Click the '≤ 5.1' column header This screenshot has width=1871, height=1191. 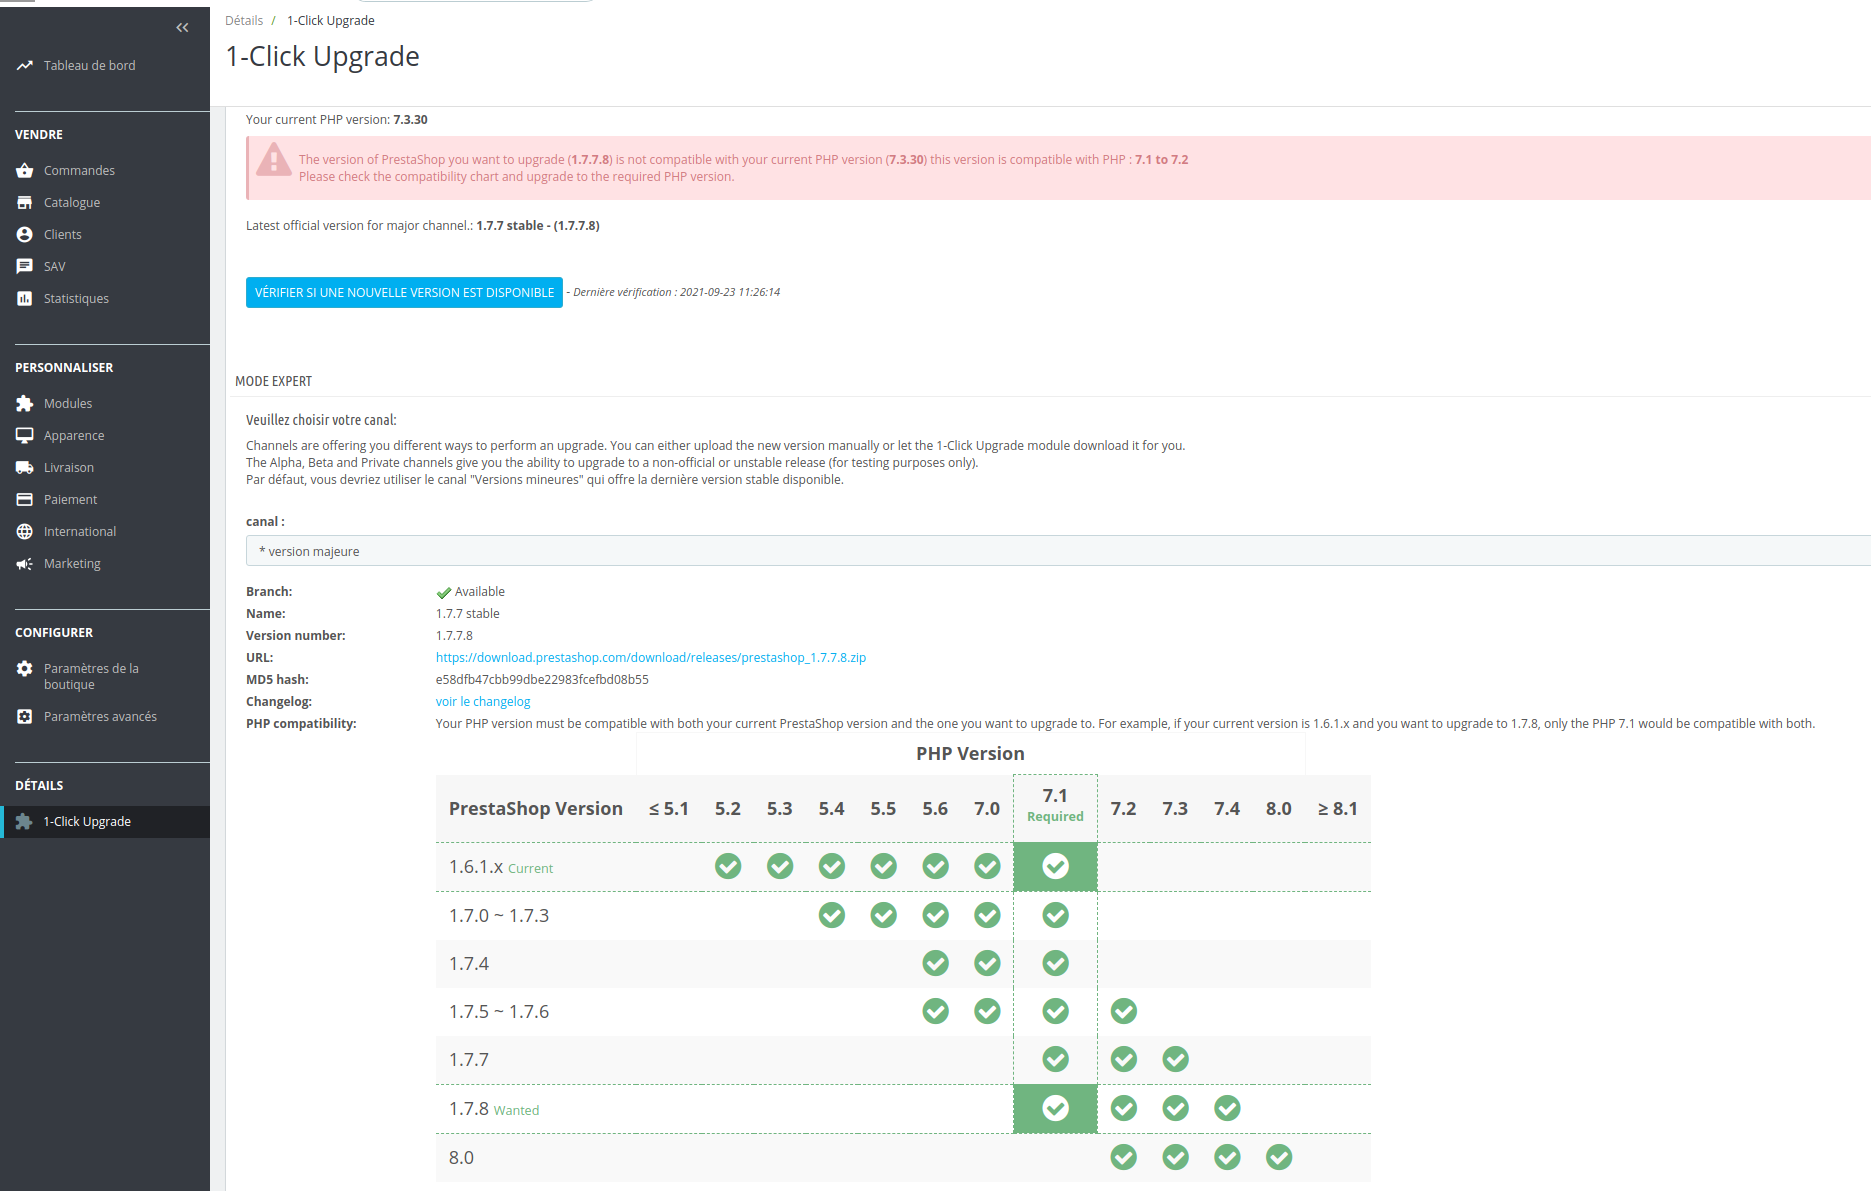pos(669,809)
